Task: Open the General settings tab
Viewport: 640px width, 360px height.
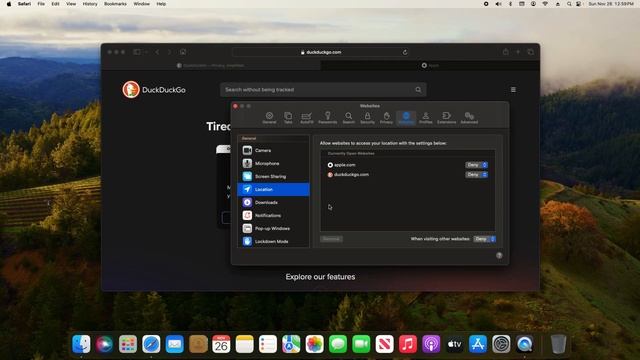Action: point(269,118)
